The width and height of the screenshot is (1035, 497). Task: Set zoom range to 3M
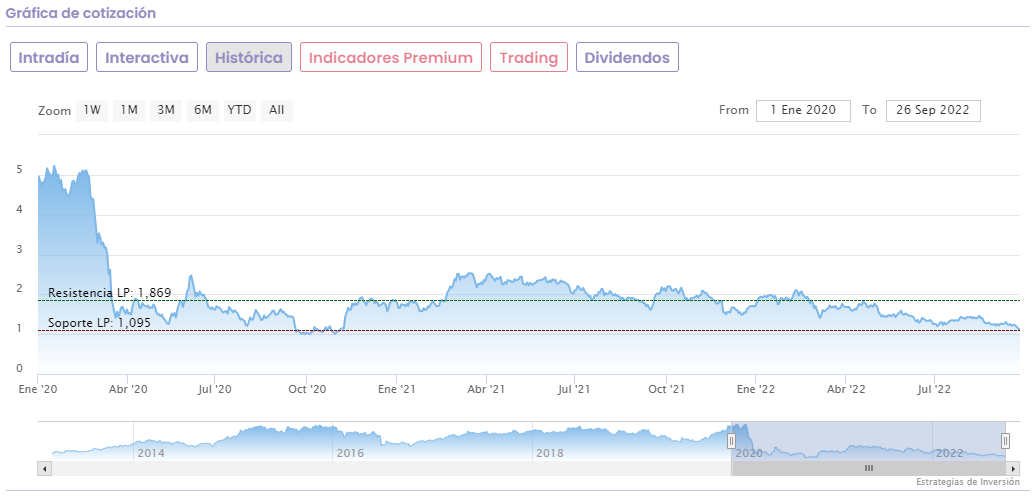click(166, 110)
